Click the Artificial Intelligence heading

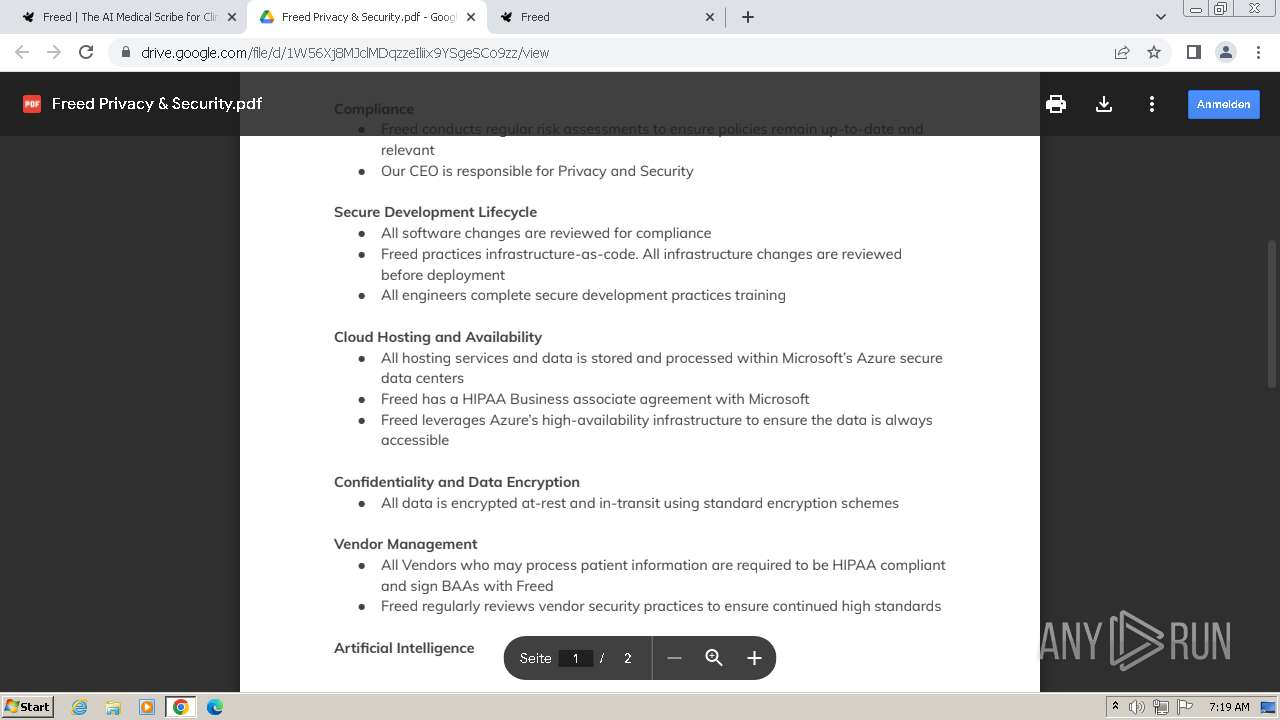[404, 648]
